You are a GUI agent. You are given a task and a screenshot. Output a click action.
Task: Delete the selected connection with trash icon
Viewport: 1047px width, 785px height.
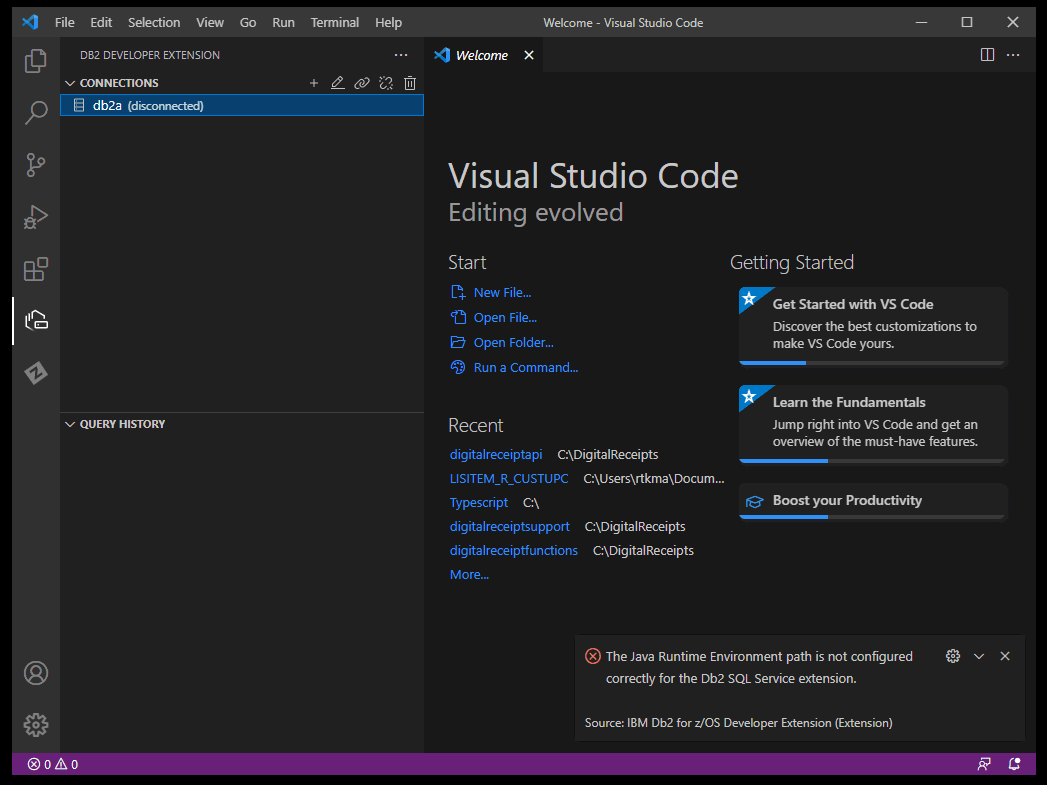click(x=410, y=83)
